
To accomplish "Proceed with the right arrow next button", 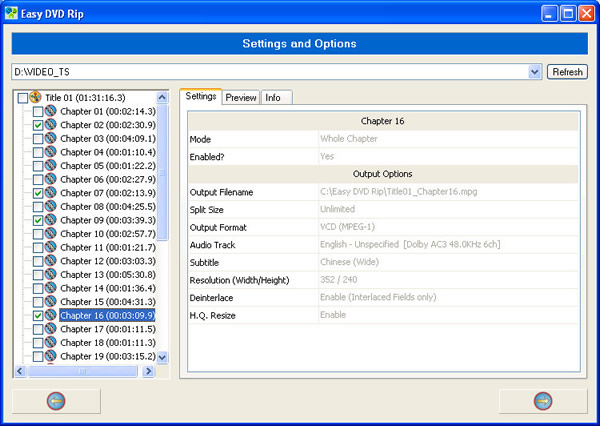I will (543, 401).
